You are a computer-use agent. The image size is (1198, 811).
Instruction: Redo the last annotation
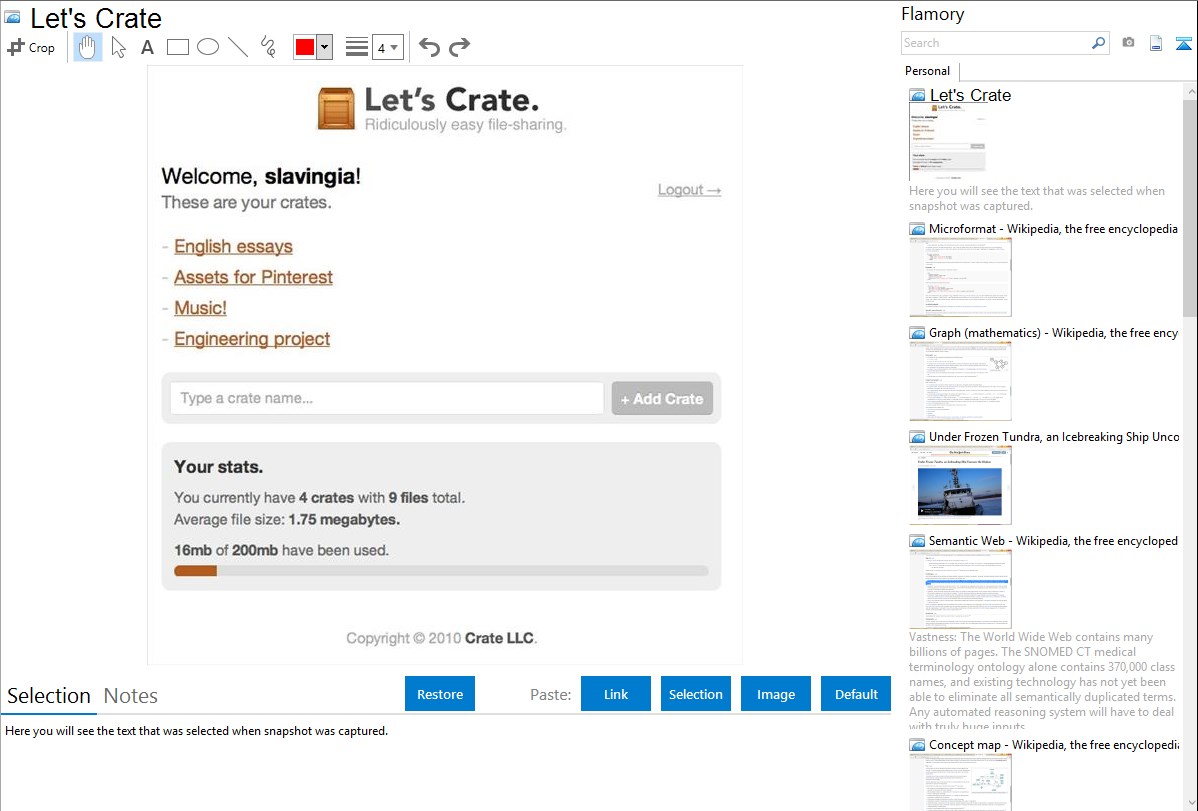click(x=459, y=47)
